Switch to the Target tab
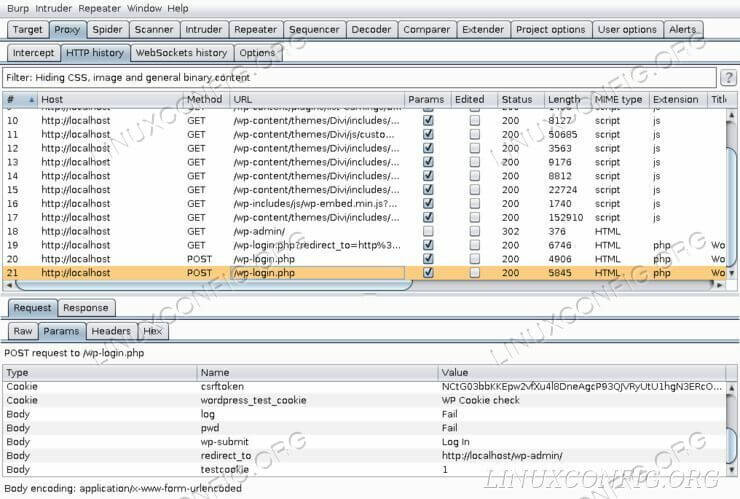Image resolution: width=740 pixels, height=499 pixels. pyautogui.click(x=27, y=29)
